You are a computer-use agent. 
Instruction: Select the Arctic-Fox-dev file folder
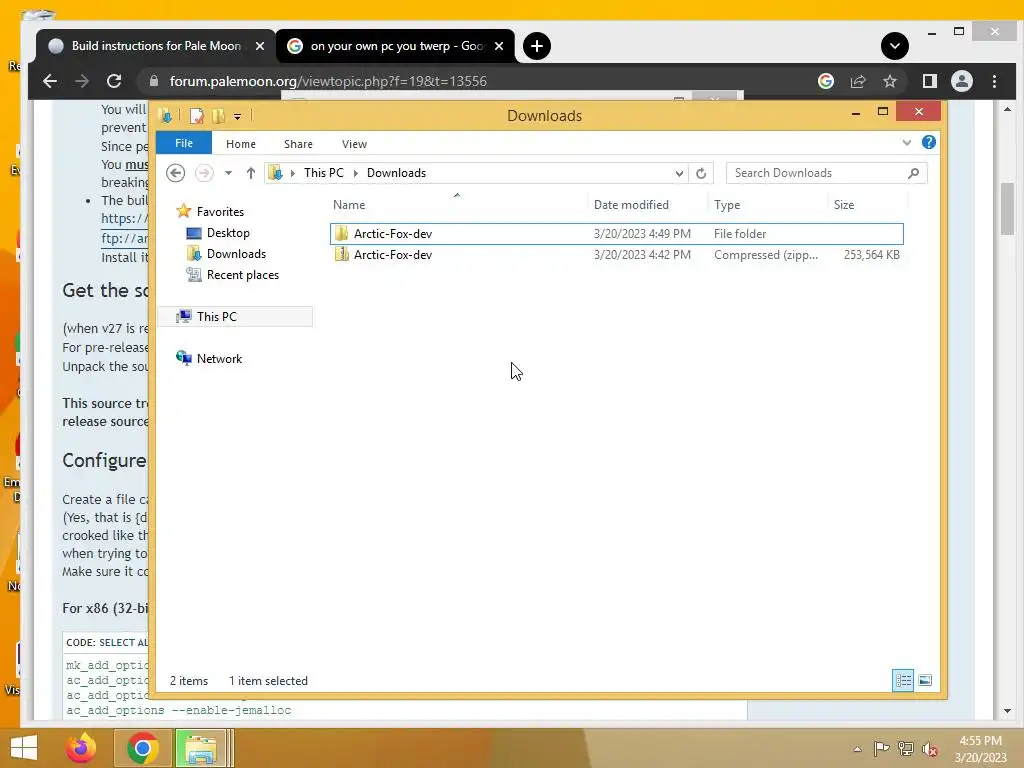(x=616, y=234)
